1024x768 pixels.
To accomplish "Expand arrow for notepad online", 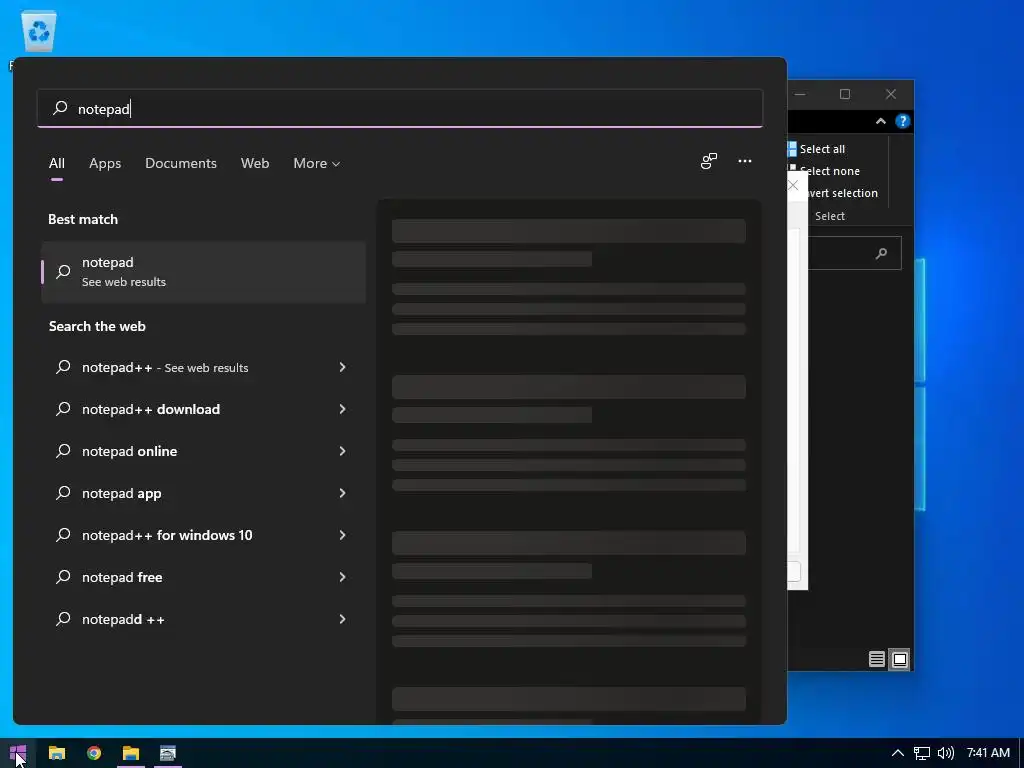I will 342,451.
